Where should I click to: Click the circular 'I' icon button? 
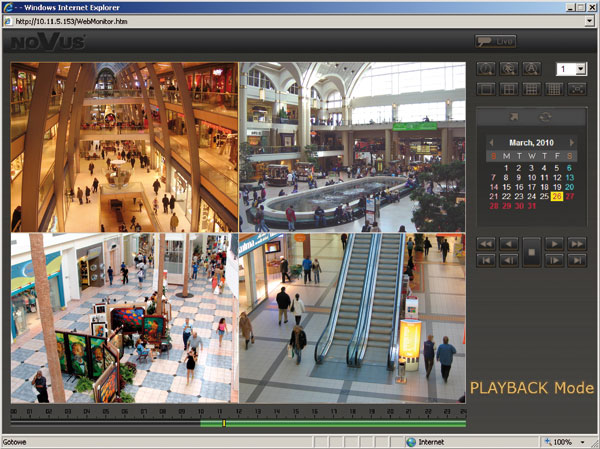pyautogui.click(x=486, y=69)
